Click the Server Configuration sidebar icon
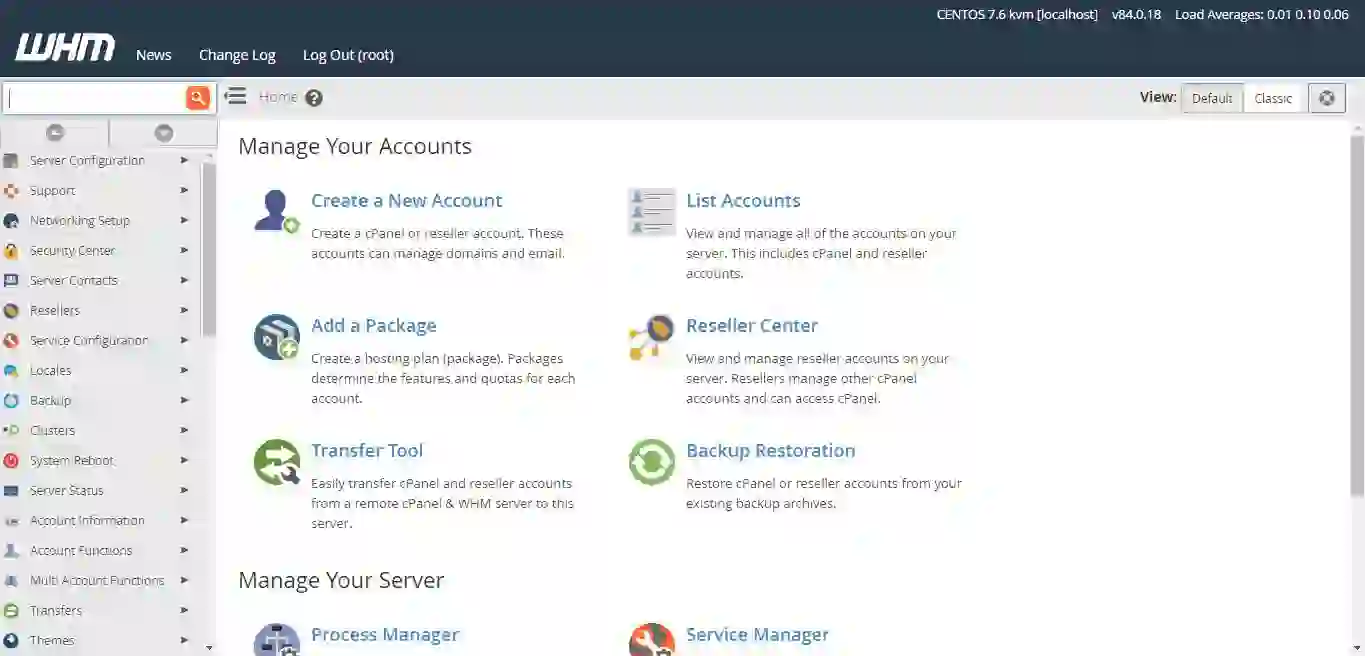This screenshot has width=1365, height=656. point(11,161)
